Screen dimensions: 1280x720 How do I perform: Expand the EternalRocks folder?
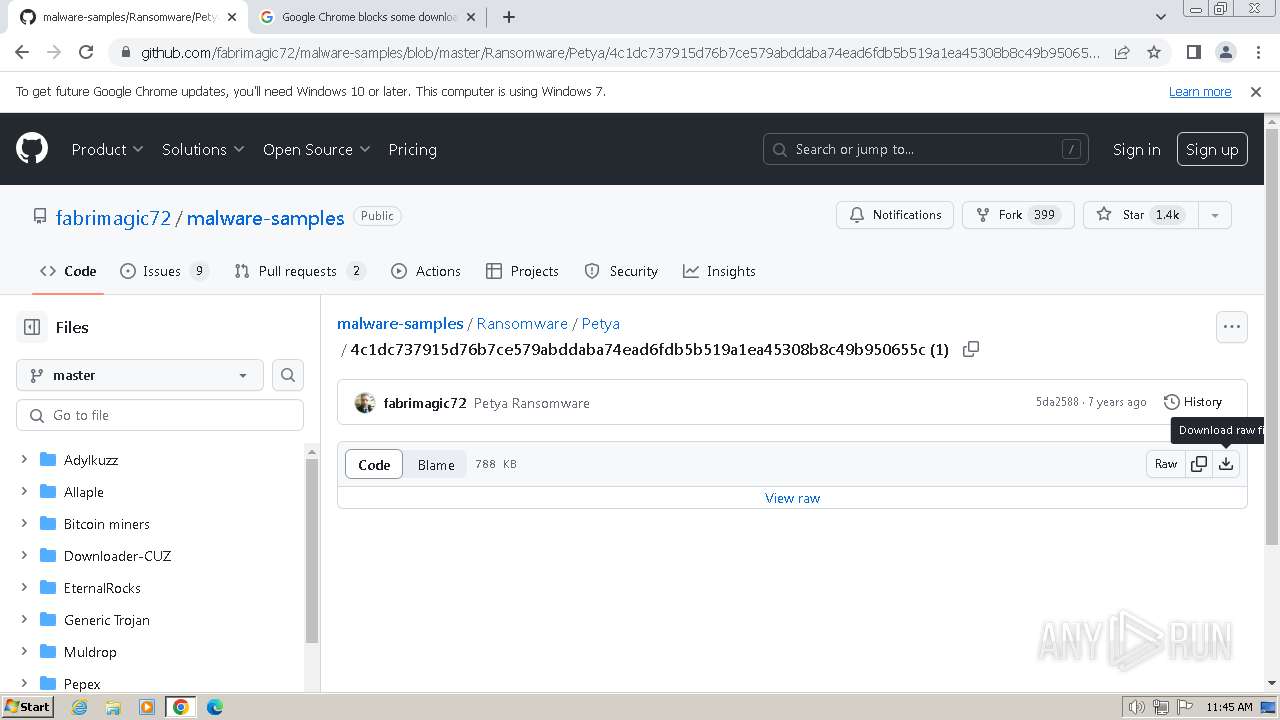pos(24,588)
